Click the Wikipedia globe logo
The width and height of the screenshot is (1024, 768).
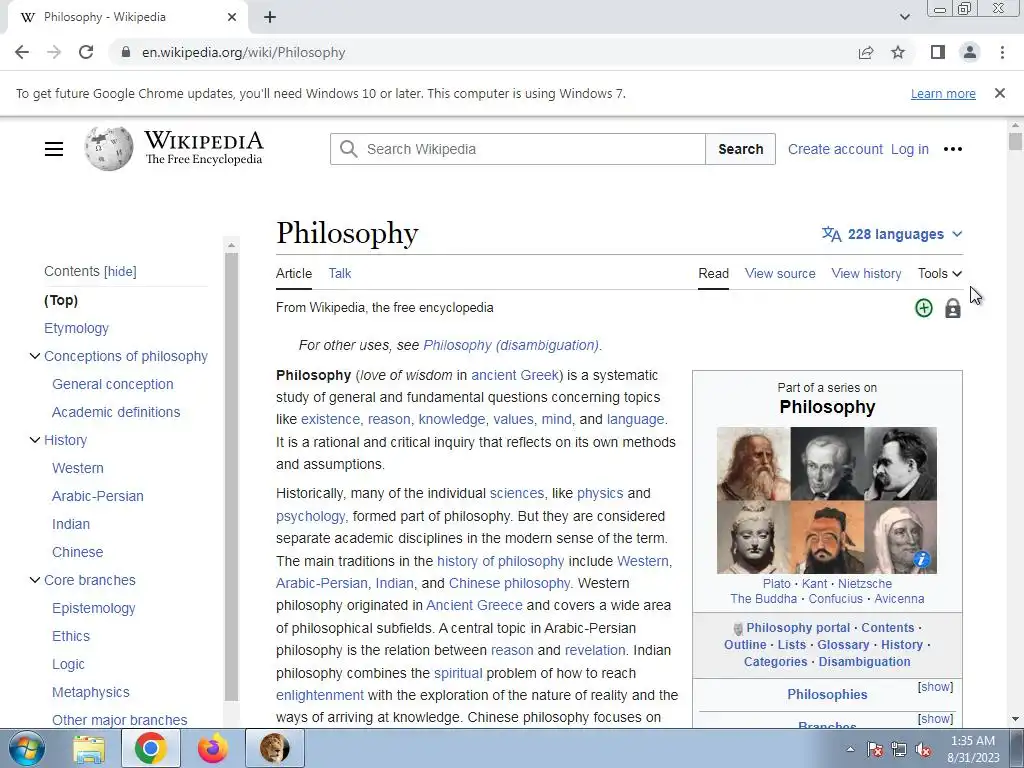tap(108, 149)
